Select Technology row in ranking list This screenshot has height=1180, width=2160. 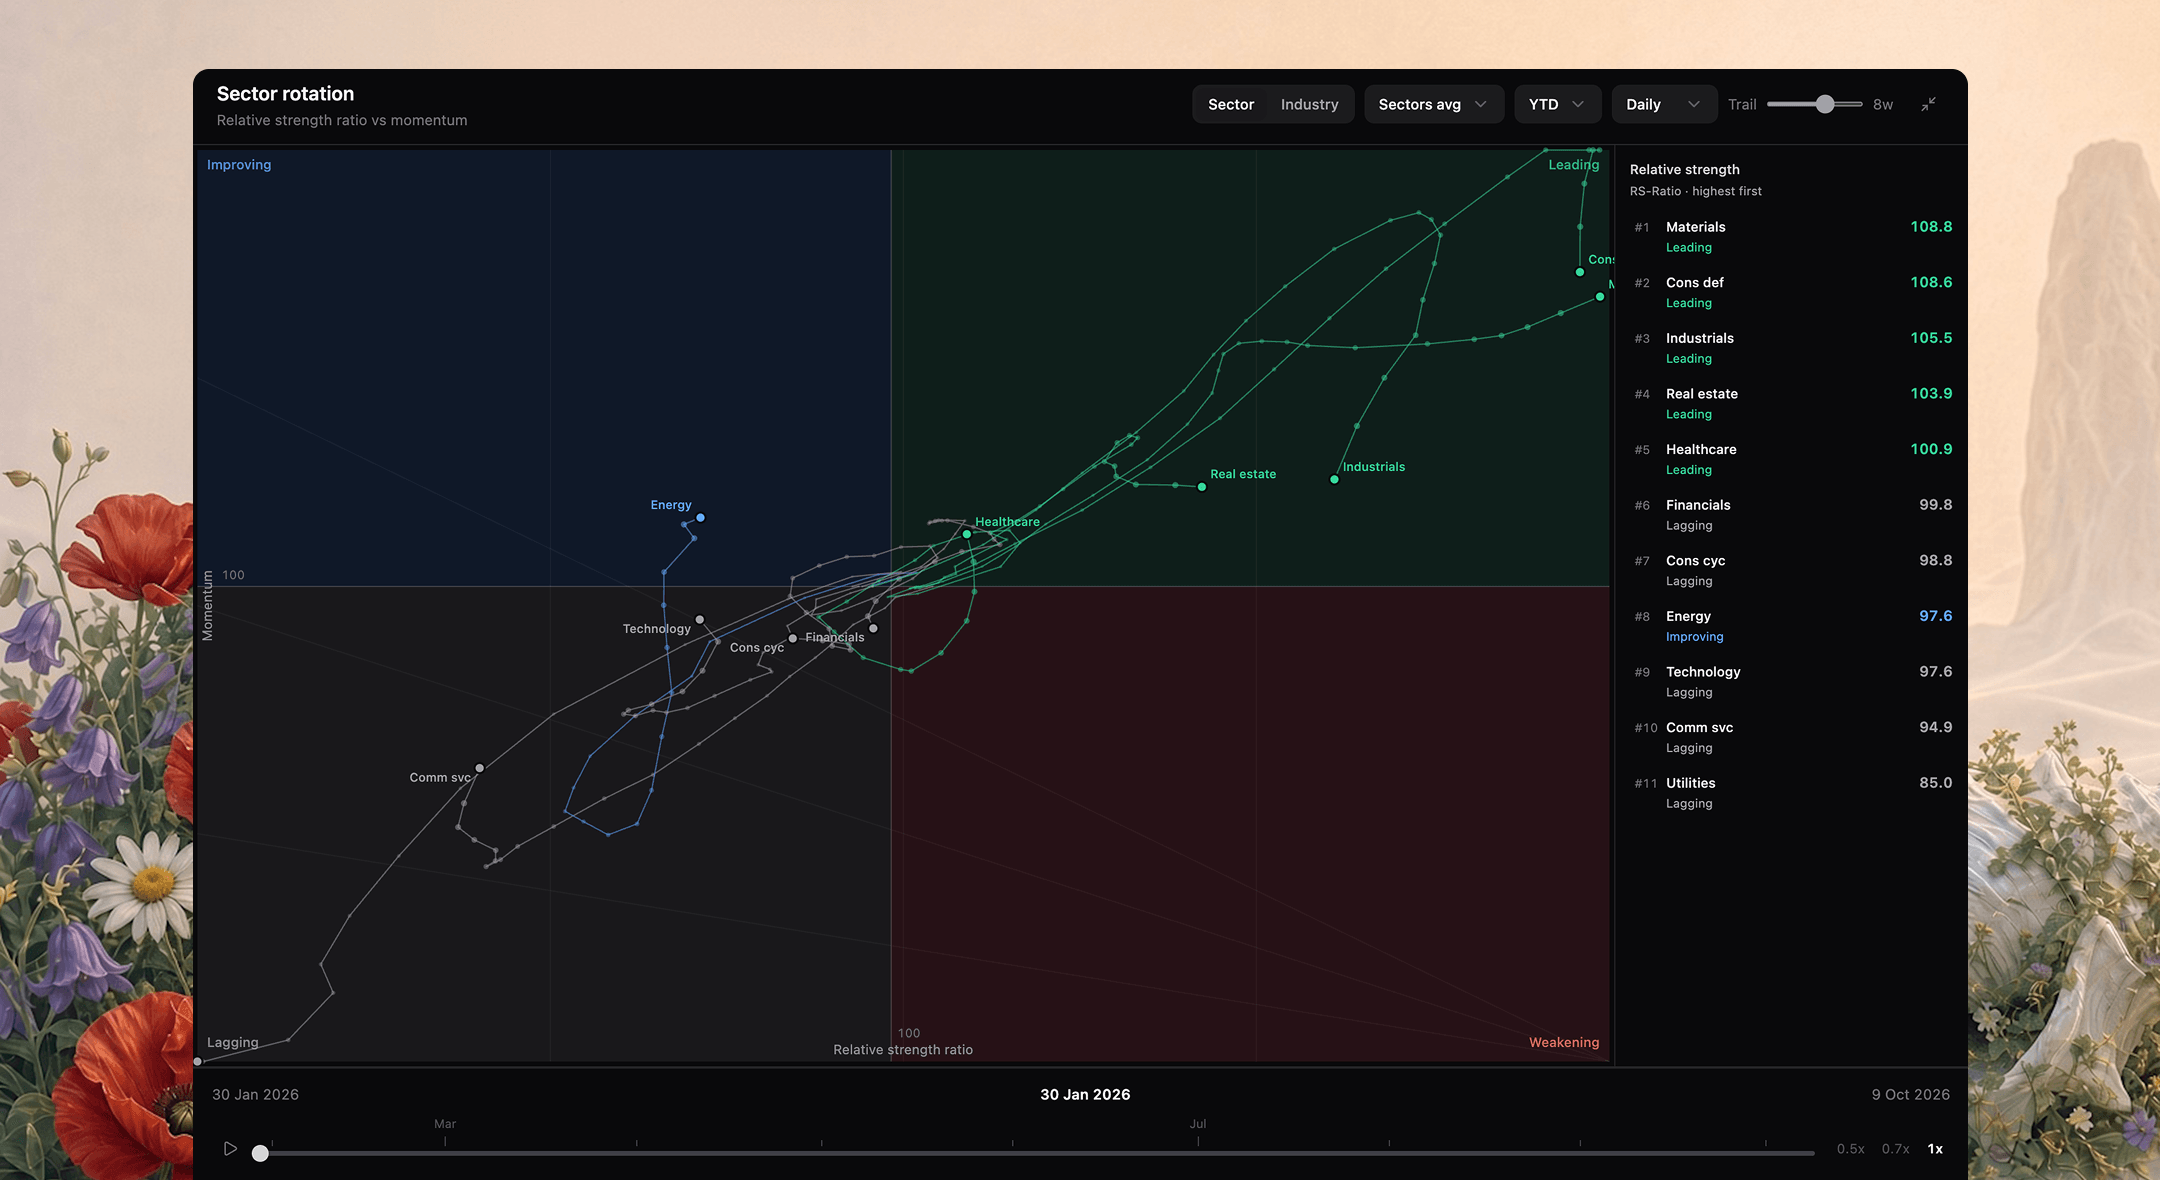coord(1792,681)
